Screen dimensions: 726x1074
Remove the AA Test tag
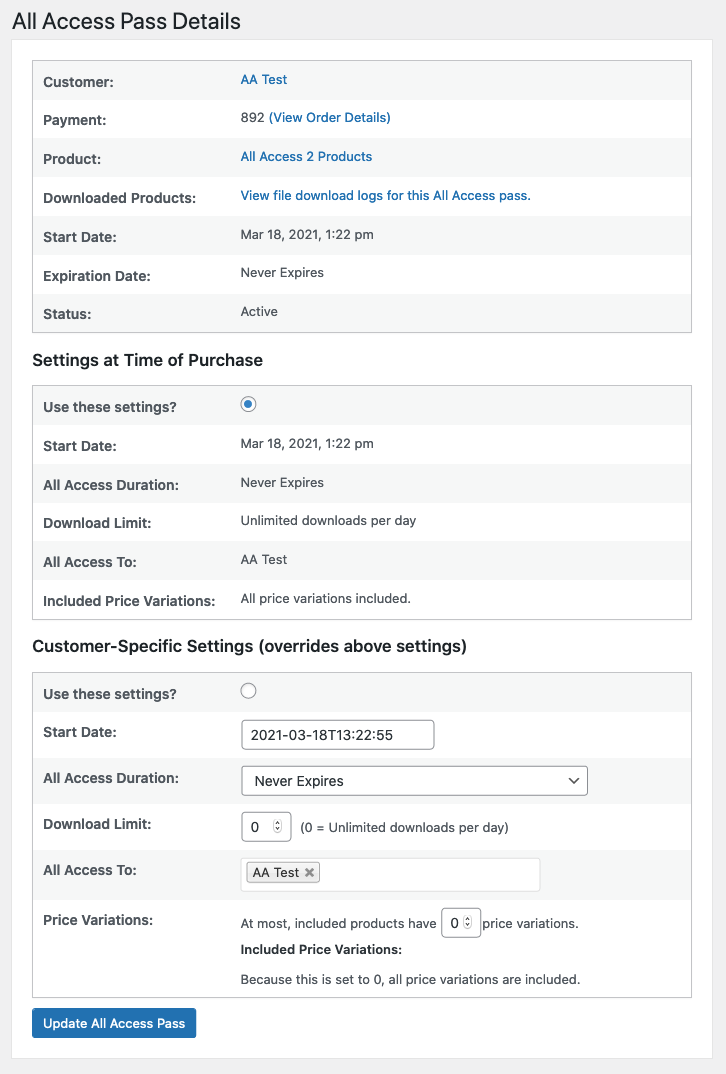coord(310,873)
